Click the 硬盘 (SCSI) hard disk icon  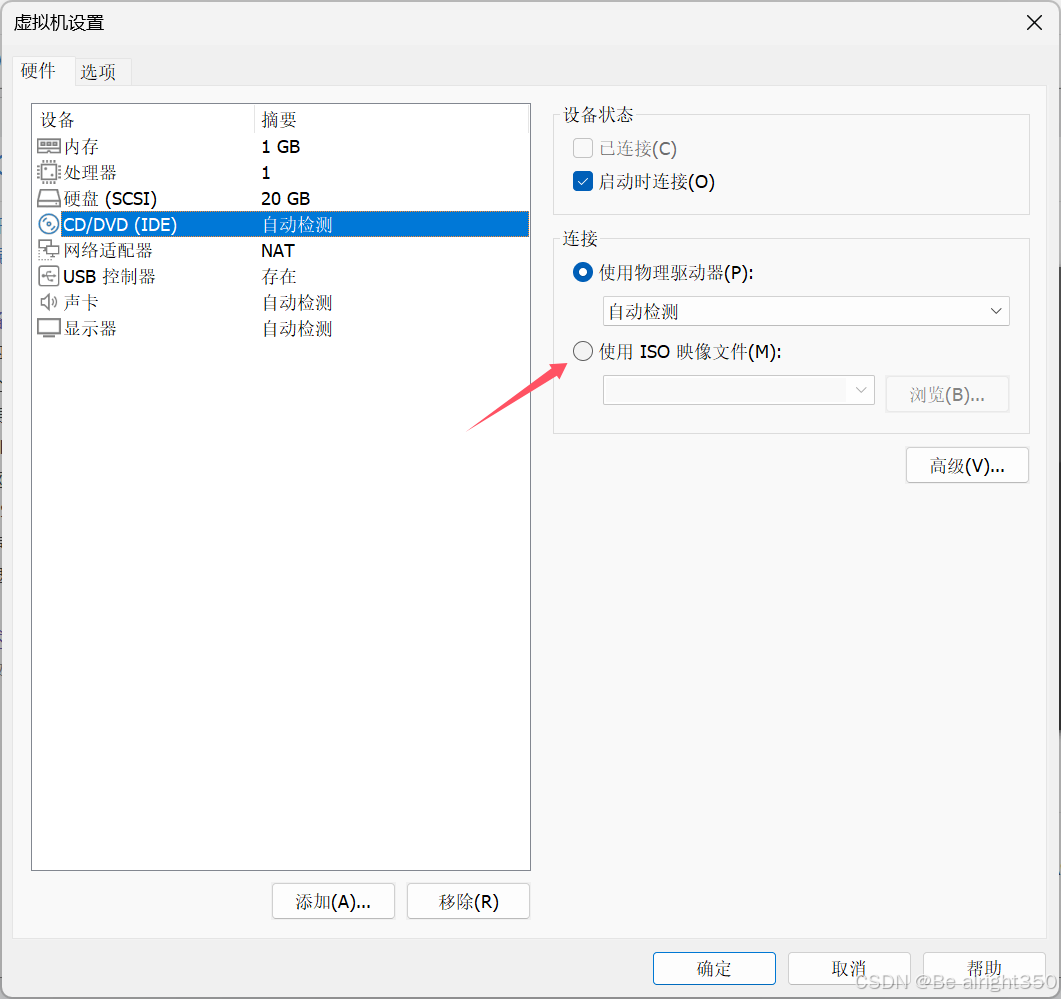48,198
